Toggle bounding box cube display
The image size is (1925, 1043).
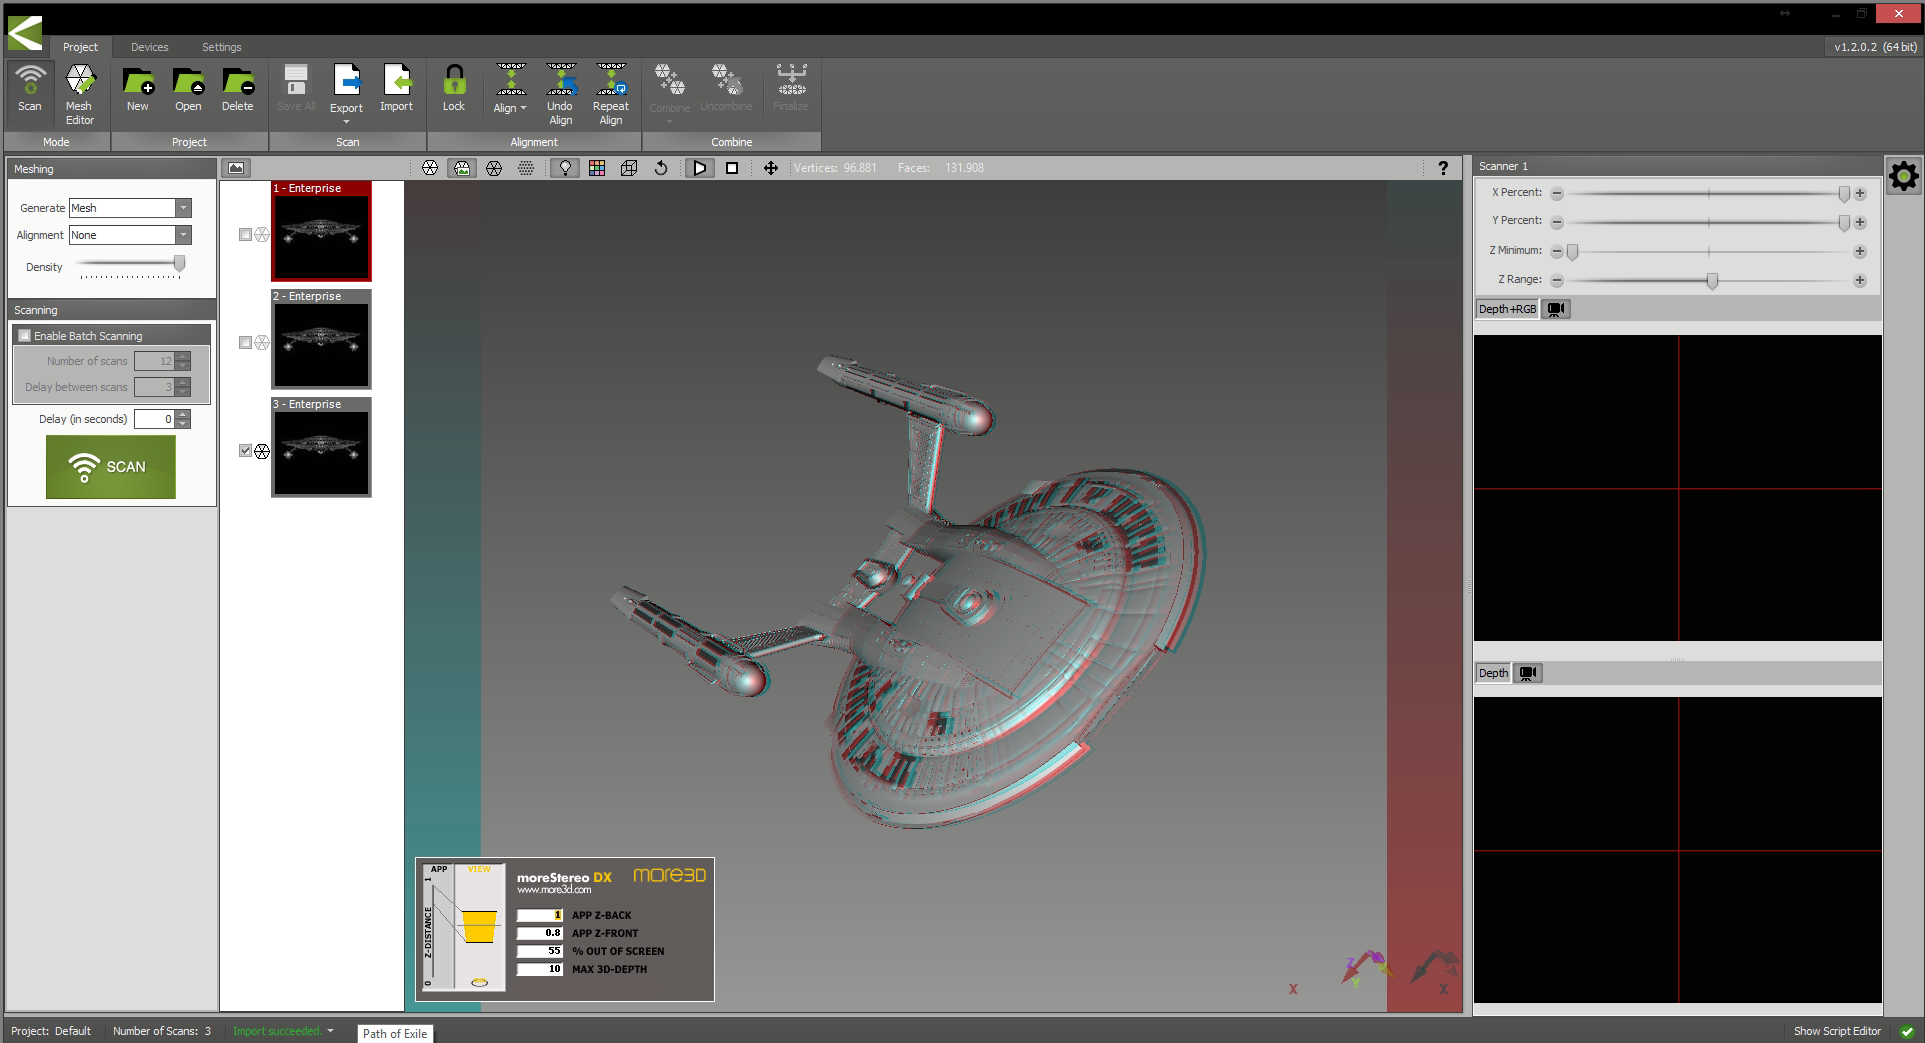tap(629, 168)
